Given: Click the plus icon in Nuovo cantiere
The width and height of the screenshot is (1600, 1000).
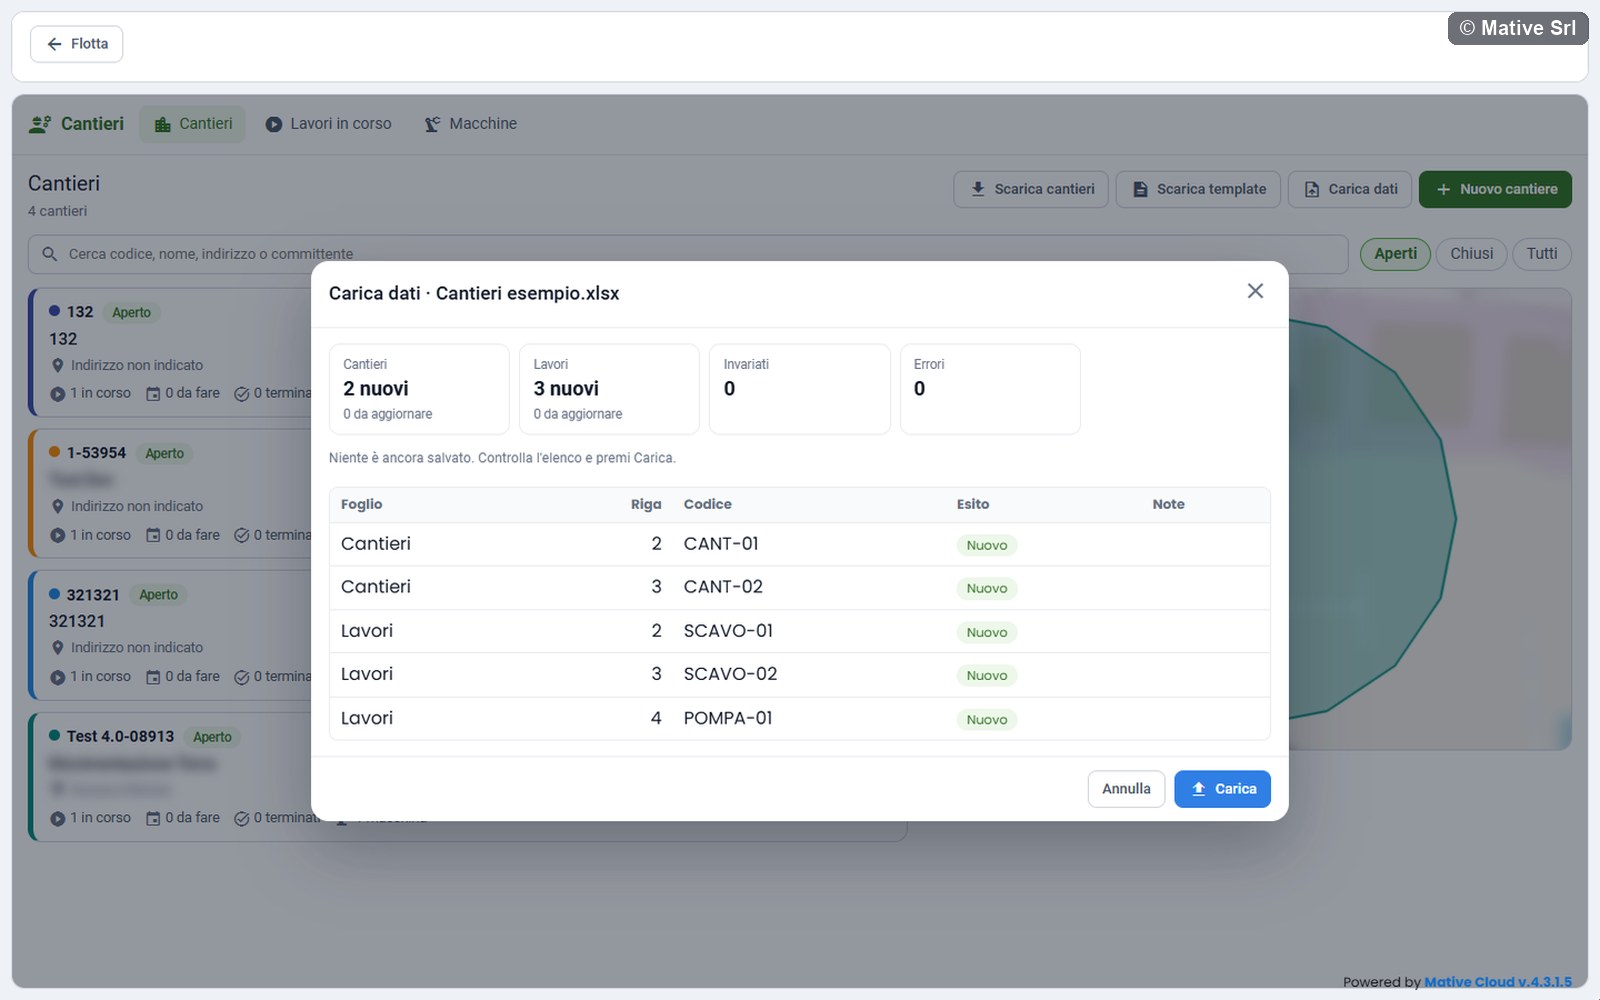Looking at the screenshot, I should [1443, 189].
